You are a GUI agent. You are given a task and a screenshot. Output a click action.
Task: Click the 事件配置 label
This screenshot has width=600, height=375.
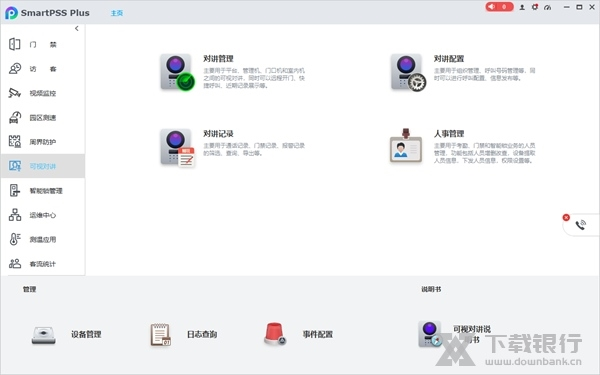318,334
